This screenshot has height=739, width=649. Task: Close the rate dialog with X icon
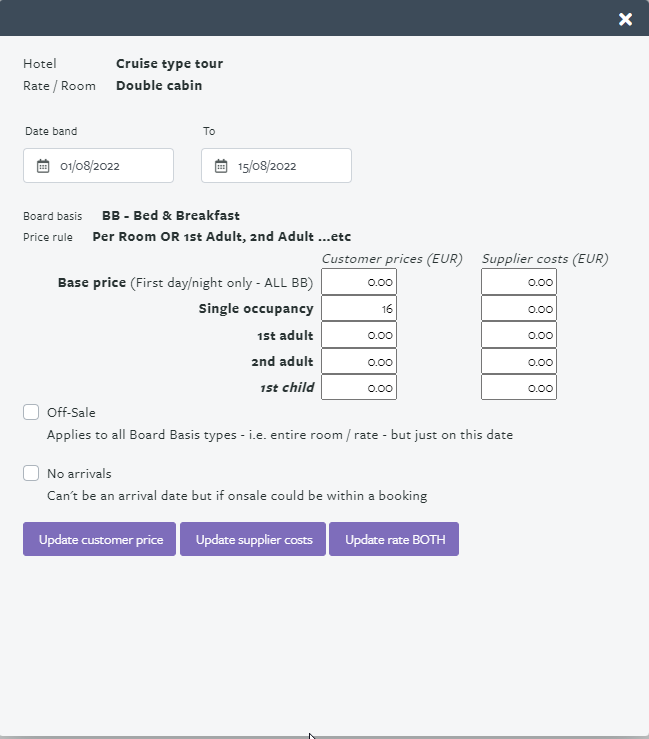[x=625, y=19]
